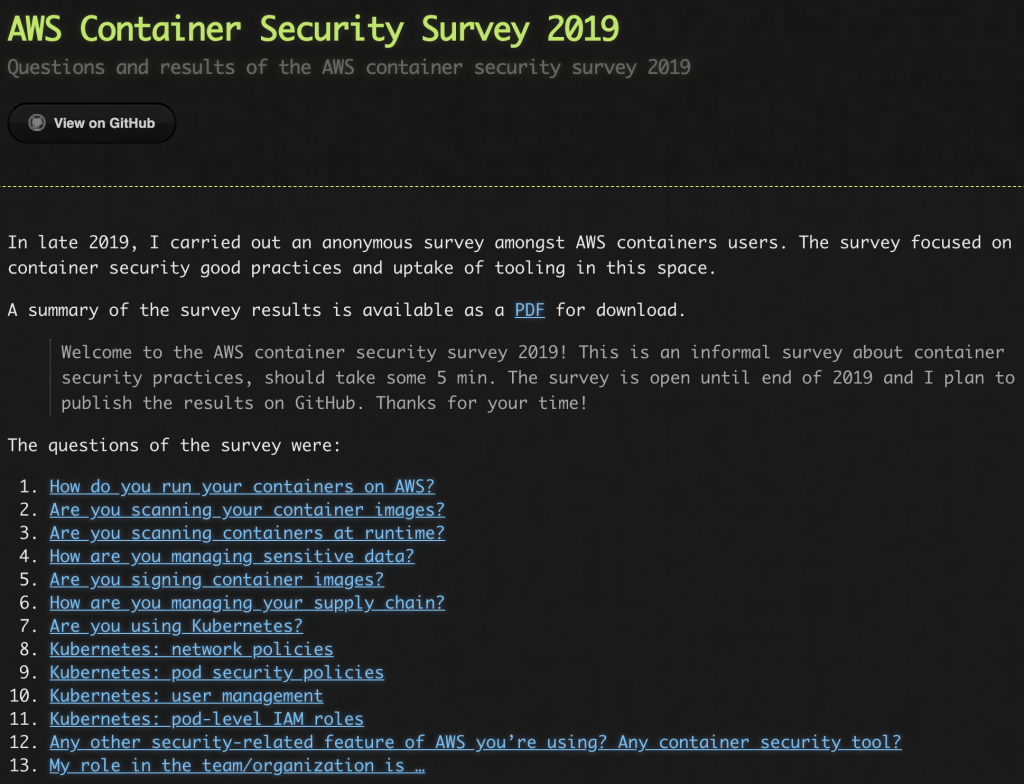Download the PDF summary link
1024x784 pixels.
[529, 310]
